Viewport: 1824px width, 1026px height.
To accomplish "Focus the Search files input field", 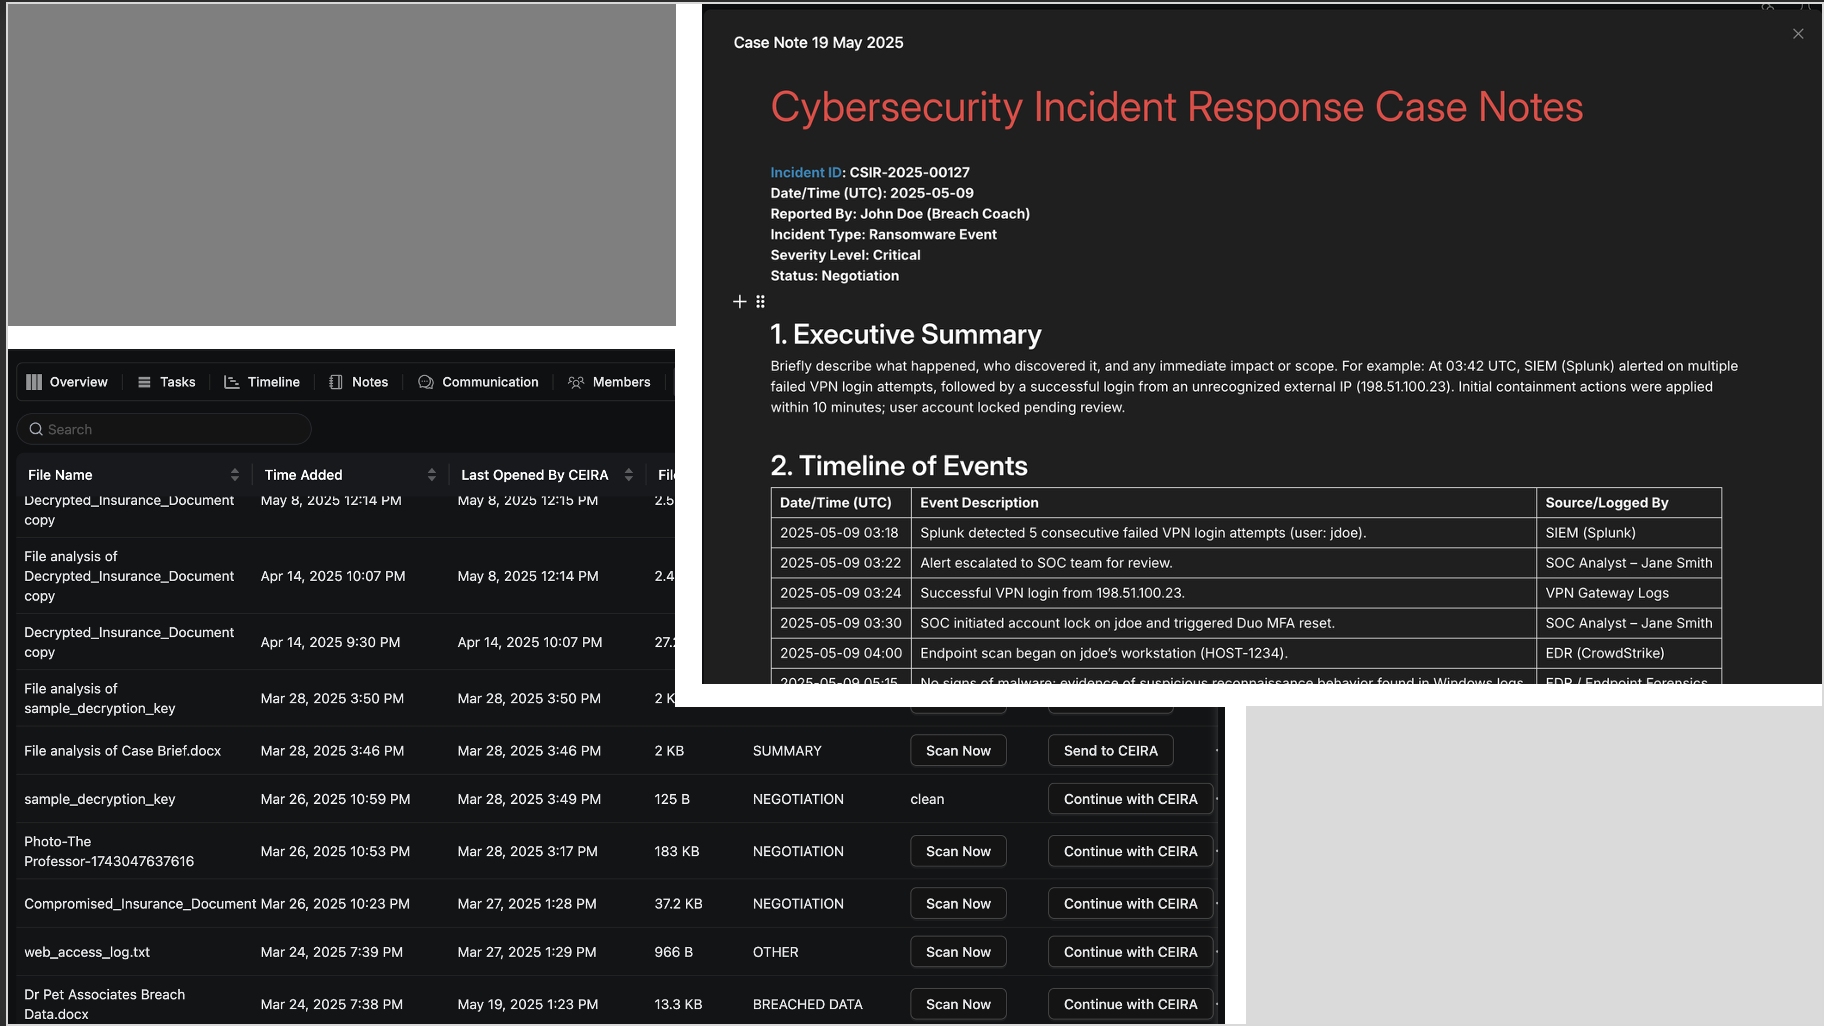I will 164,429.
